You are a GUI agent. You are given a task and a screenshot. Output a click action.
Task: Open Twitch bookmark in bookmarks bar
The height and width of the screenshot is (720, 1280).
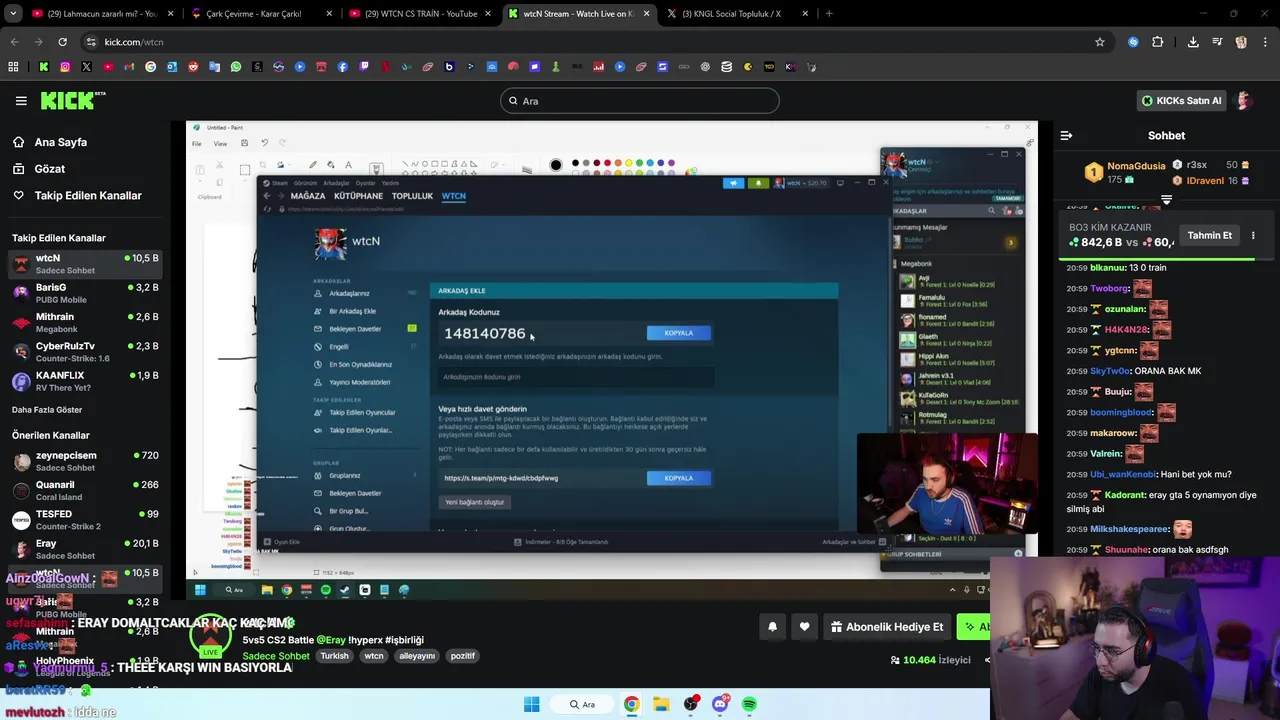(364, 67)
